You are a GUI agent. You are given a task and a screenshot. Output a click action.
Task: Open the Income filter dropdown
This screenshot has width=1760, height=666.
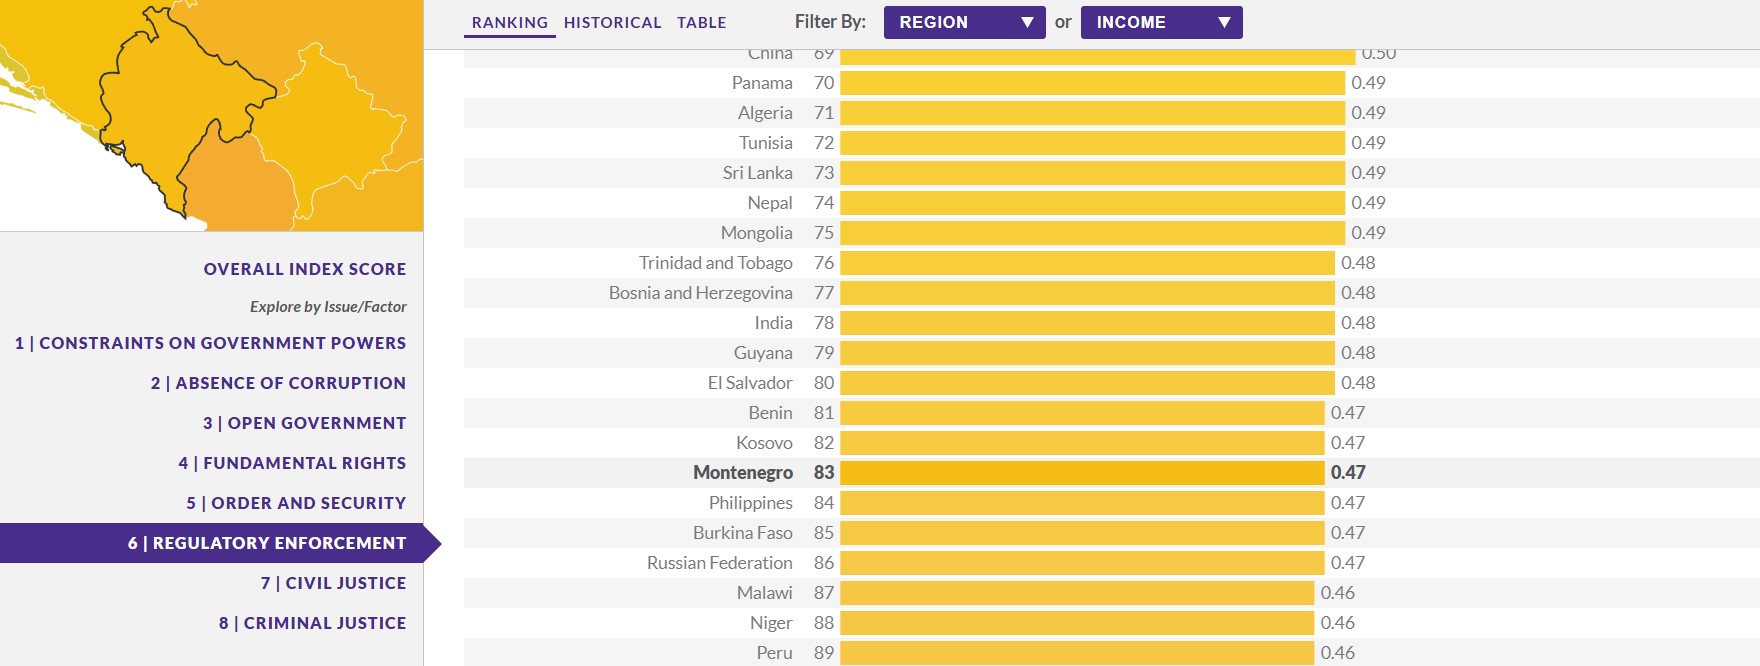click(1161, 22)
